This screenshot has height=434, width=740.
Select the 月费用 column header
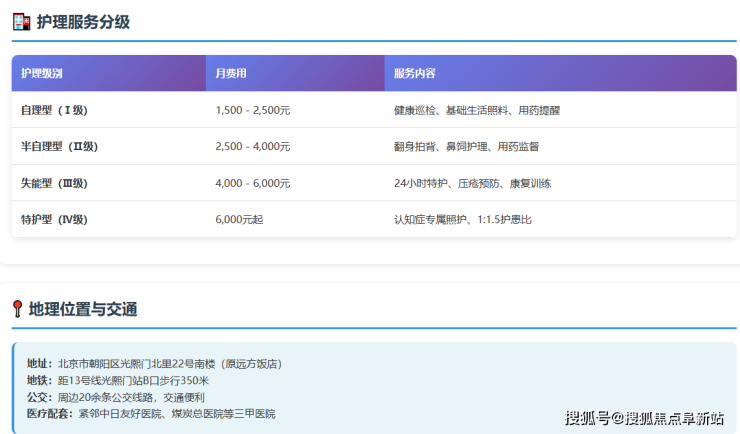click(231, 74)
